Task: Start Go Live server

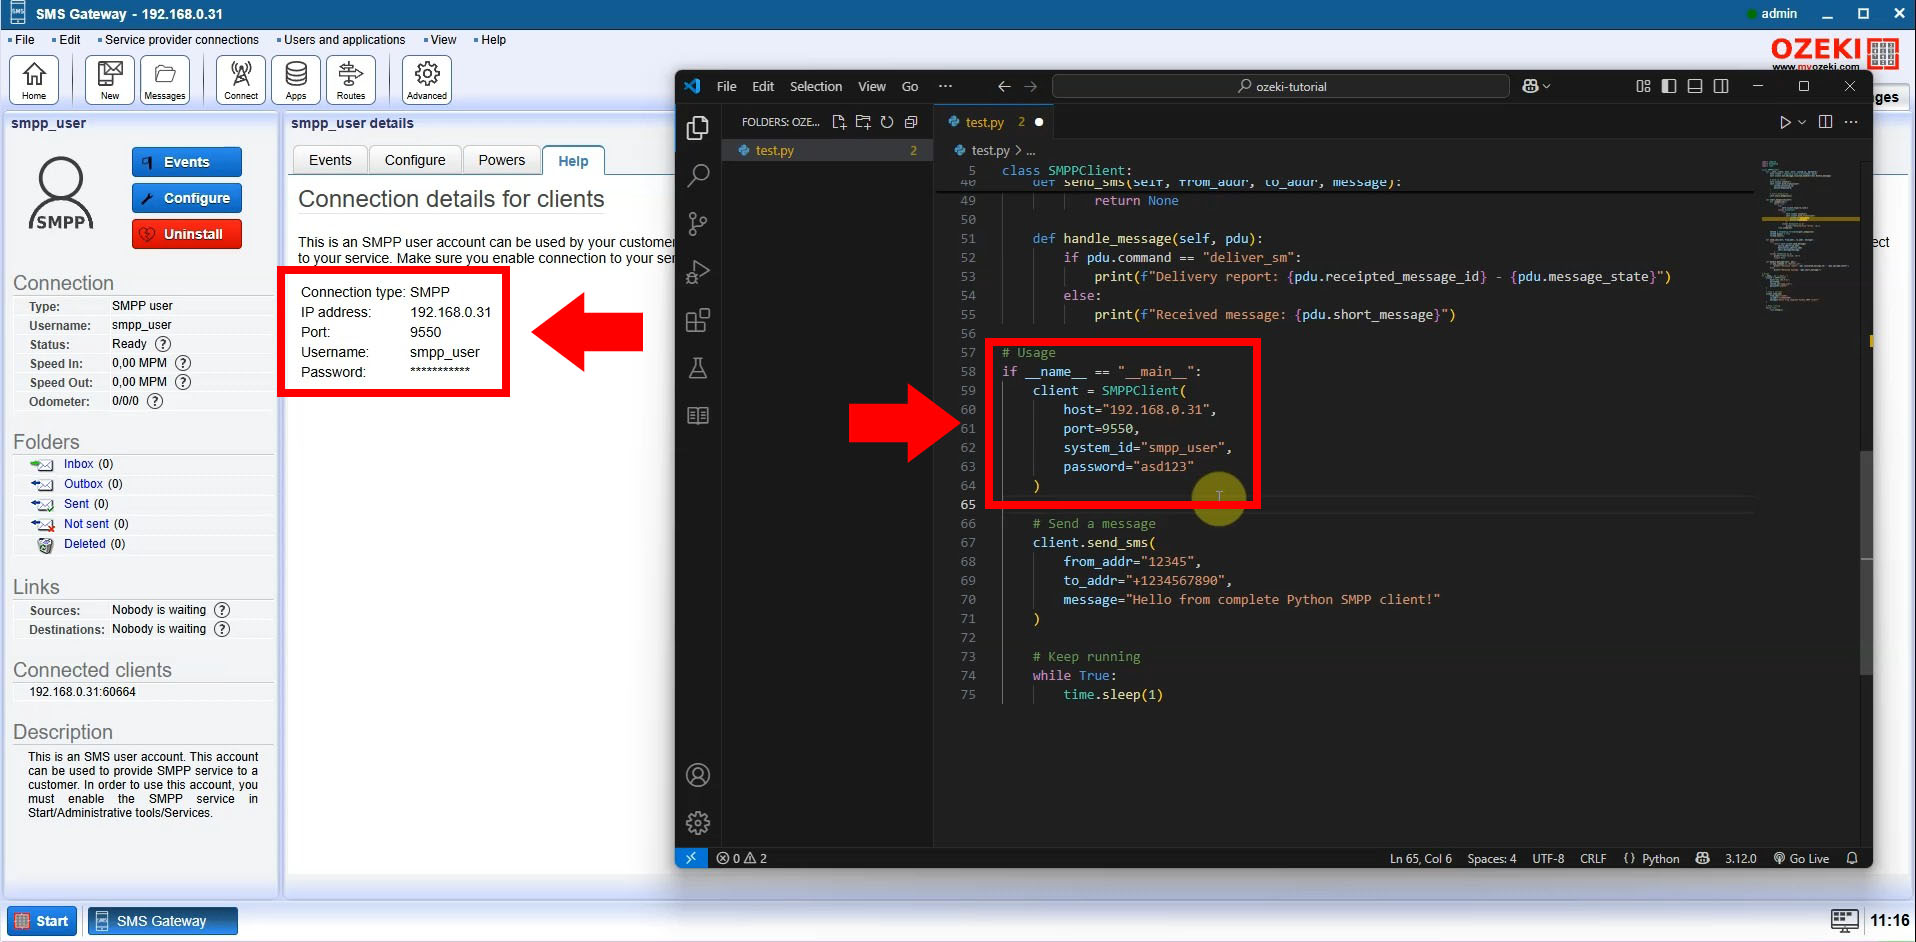Action: tap(1801, 858)
